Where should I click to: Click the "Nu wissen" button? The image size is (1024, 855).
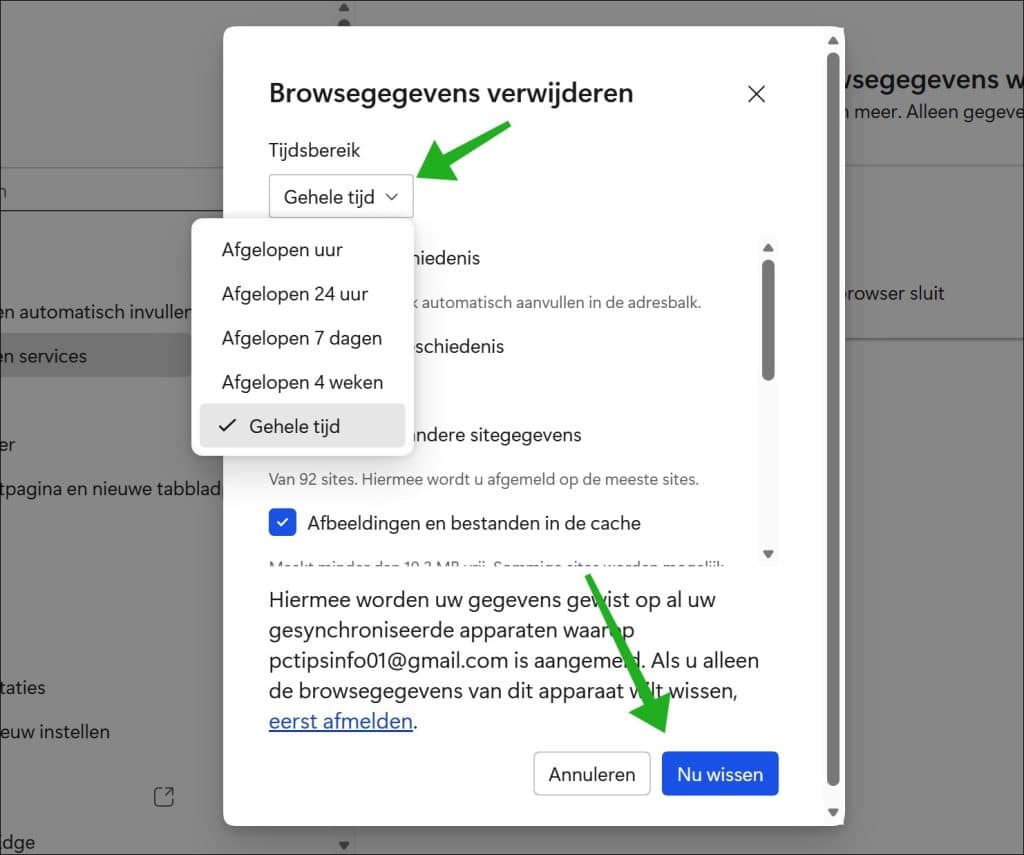coord(720,773)
